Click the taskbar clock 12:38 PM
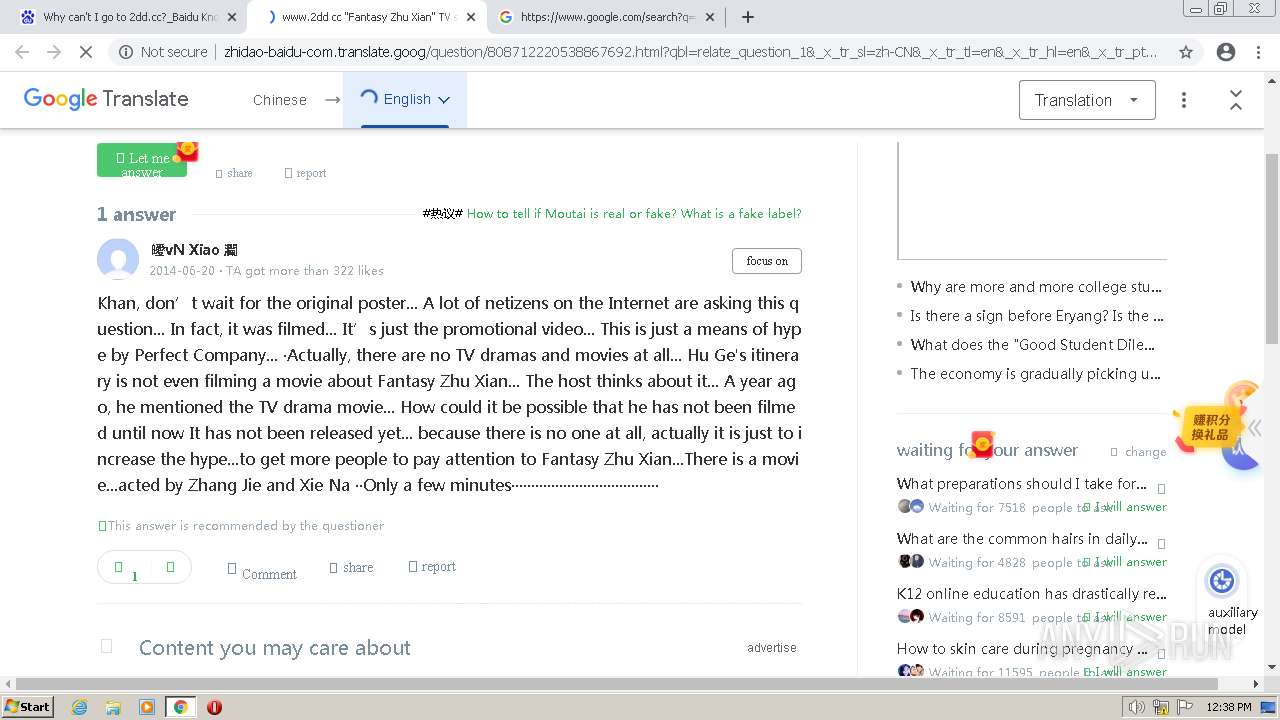This screenshot has width=1280, height=720. pyautogui.click(x=1229, y=707)
